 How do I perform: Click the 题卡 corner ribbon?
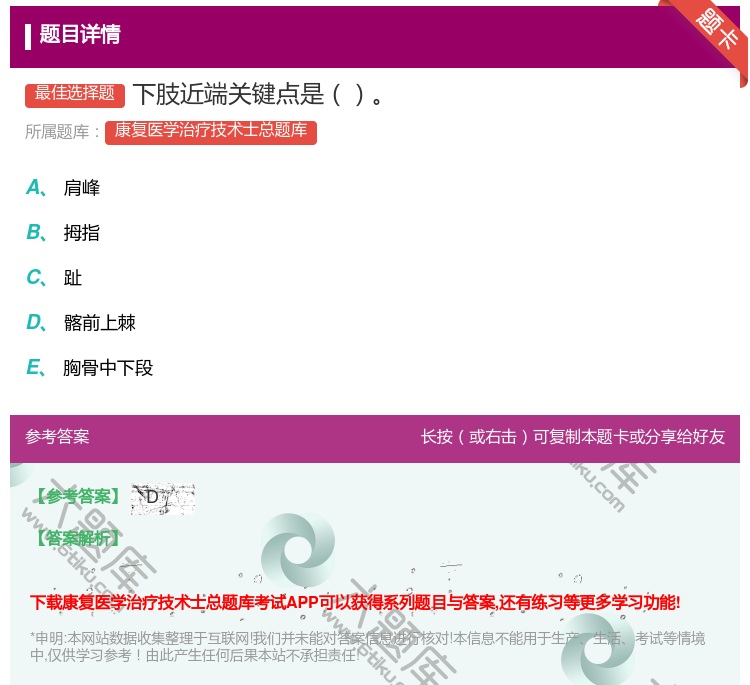[x=715, y=31]
